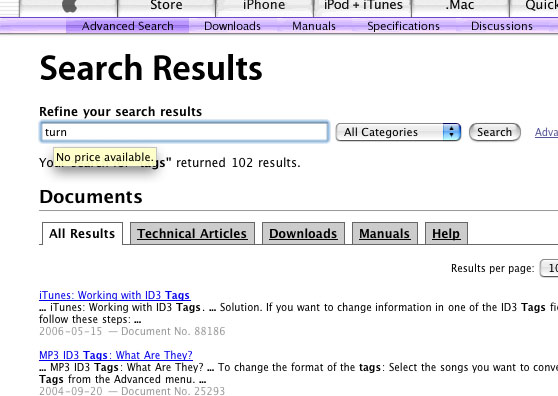
Task: Switch to the Help tab
Action: tap(446, 233)
